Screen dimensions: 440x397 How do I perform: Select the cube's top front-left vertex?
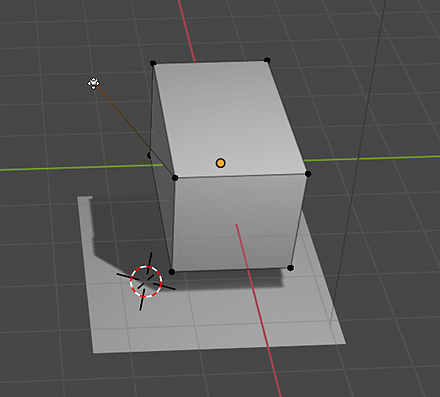click(175, 178)
